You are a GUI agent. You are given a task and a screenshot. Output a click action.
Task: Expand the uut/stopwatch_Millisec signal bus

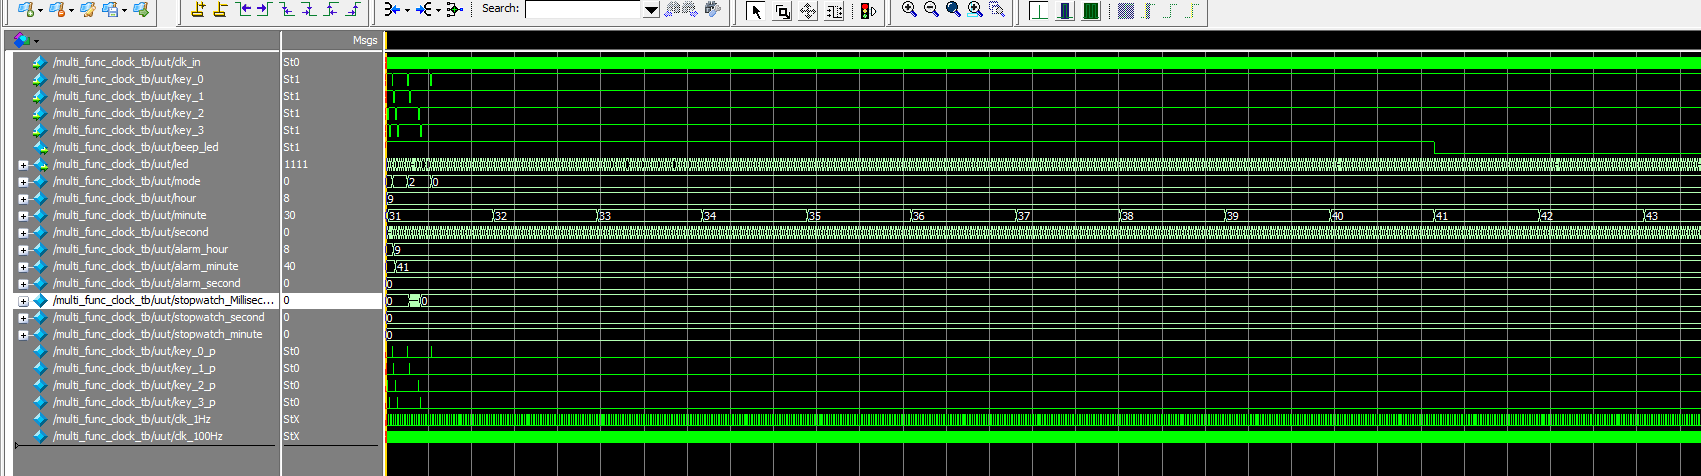pyautogui.click(x=23, y=300)
